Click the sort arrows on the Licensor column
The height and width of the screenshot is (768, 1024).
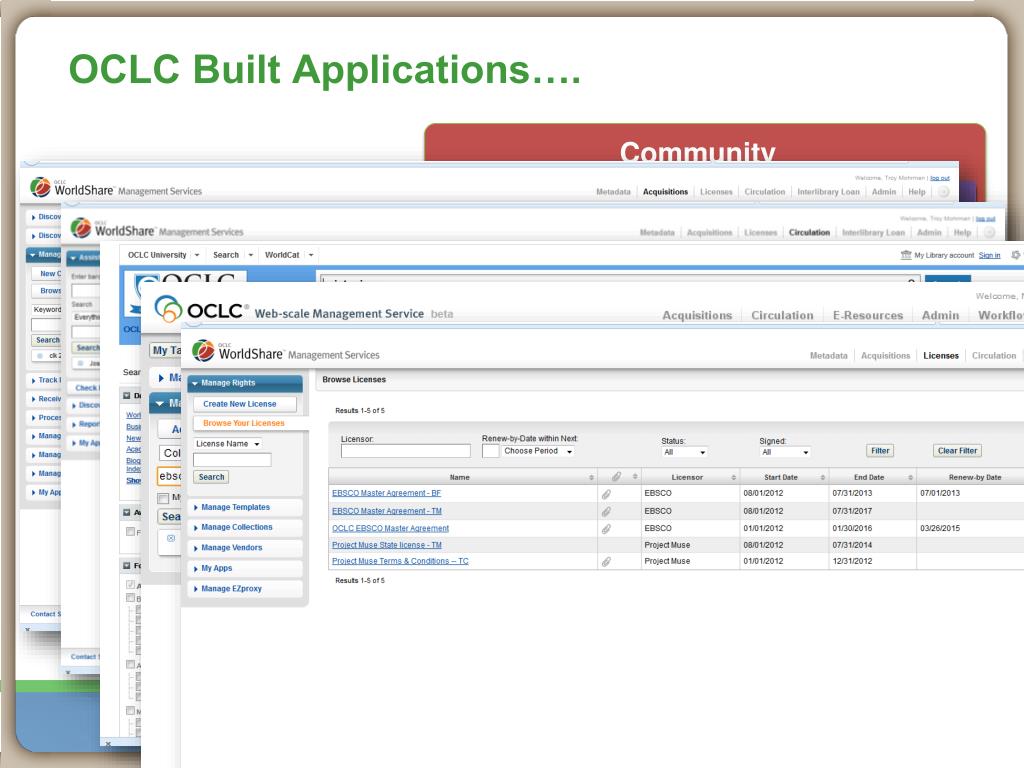(733, 477)
